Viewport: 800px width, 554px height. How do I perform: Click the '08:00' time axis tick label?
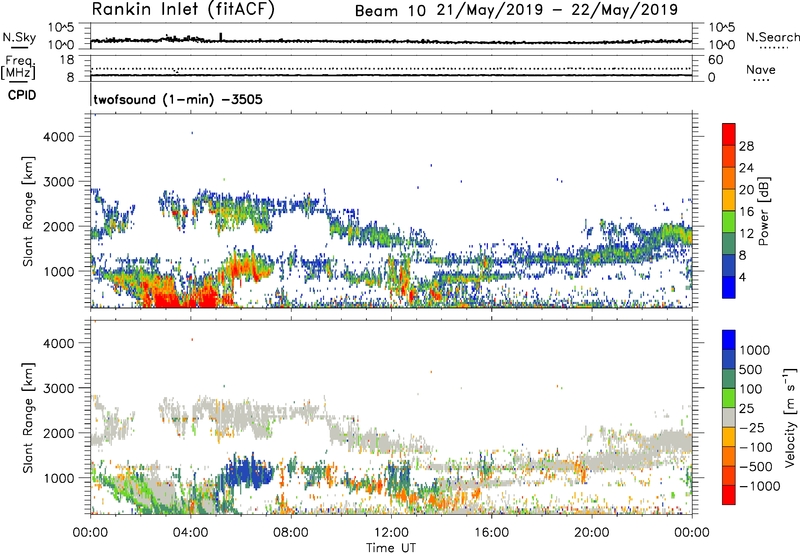point(290,533)
